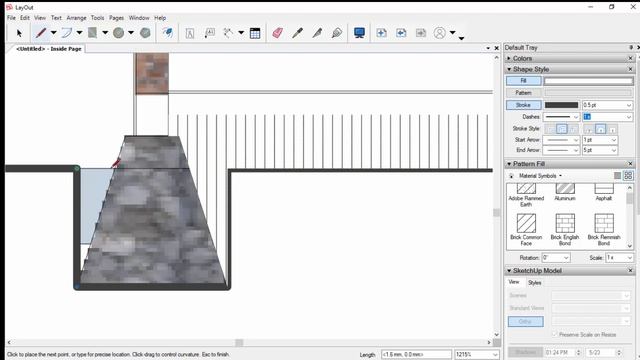The width and height of the screenshot is (640, 360).
Task: Select the Untitled - Inside Page document tab
Action: click(49, 49)
